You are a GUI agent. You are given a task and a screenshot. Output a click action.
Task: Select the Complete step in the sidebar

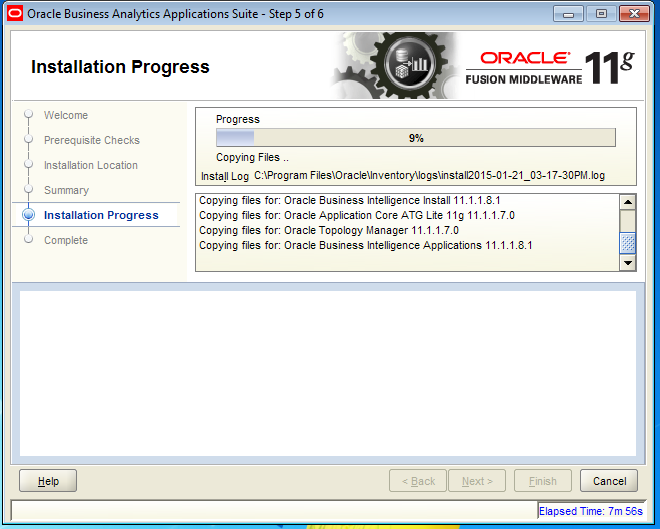coord(66,240)
